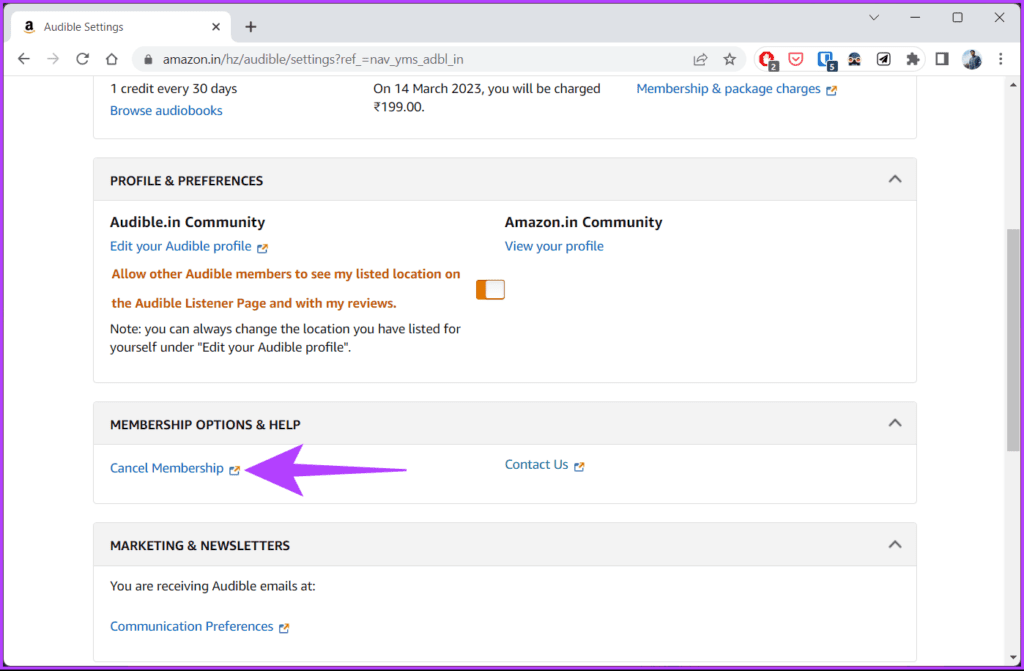Click the page vertical scrollbar thumb

pos(1013,340)
